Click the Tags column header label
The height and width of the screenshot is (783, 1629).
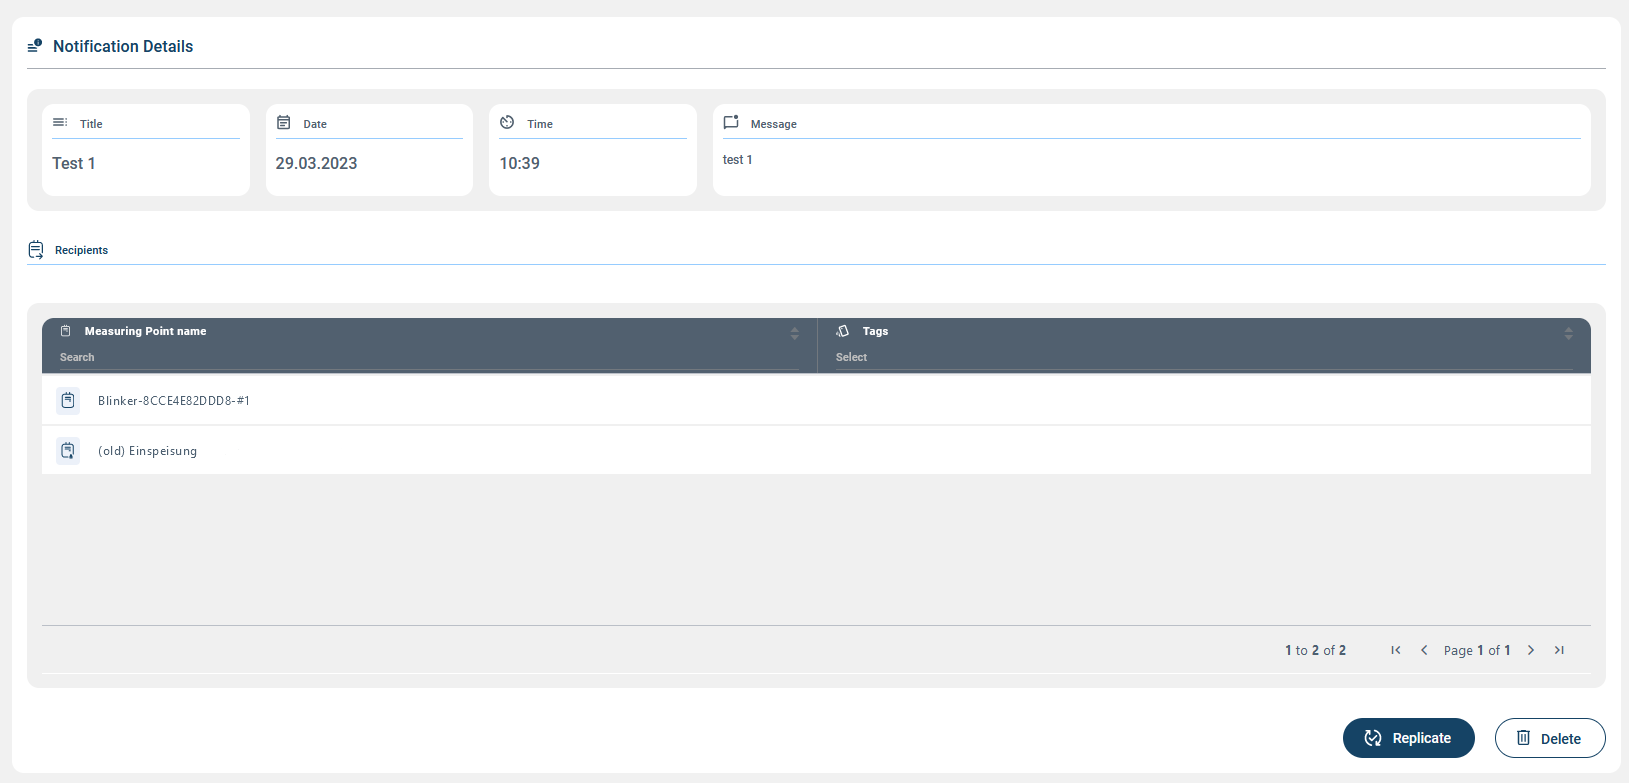875,331
